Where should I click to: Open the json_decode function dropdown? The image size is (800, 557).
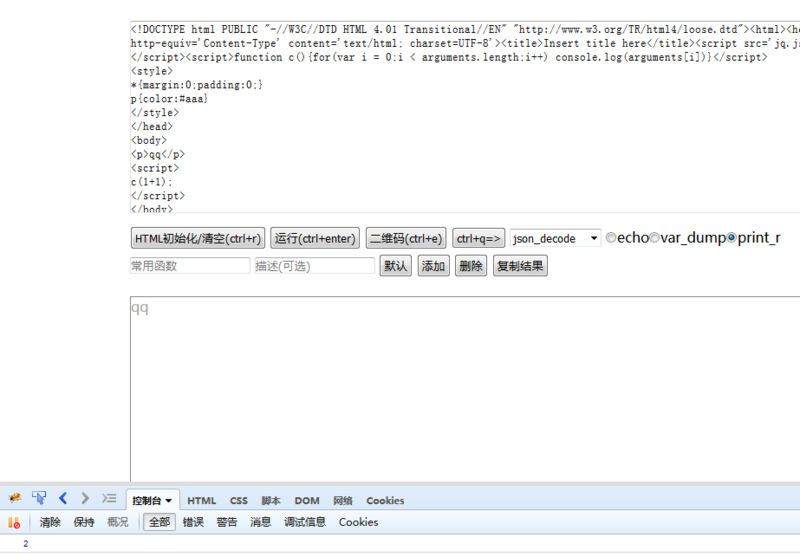(x=555, y=238)
